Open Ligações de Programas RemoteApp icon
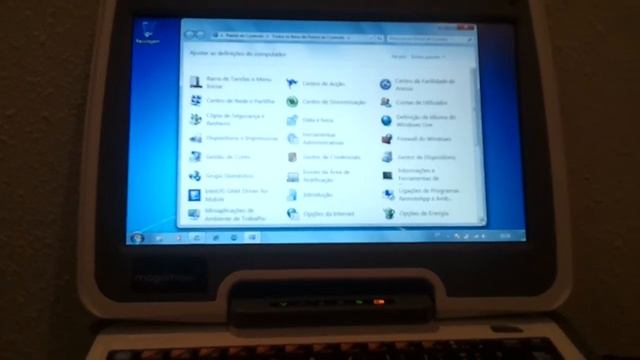The height and width of the screenshot is (360, 640). pos(388,195)
